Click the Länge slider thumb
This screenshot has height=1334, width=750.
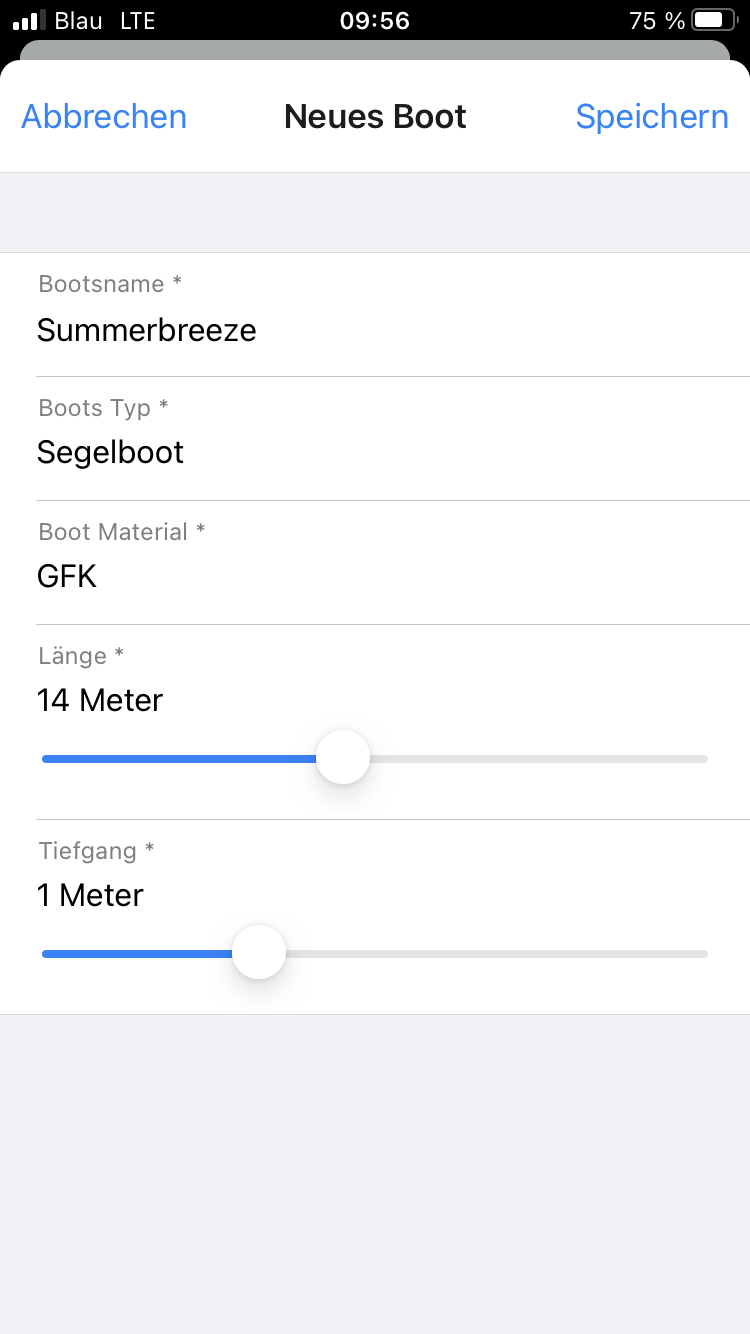[343, 758]
